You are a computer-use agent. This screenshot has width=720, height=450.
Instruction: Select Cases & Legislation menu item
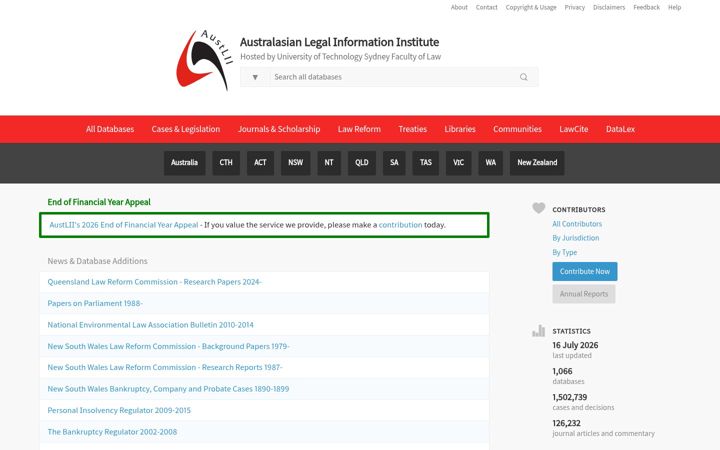click(x=186, y=129)
